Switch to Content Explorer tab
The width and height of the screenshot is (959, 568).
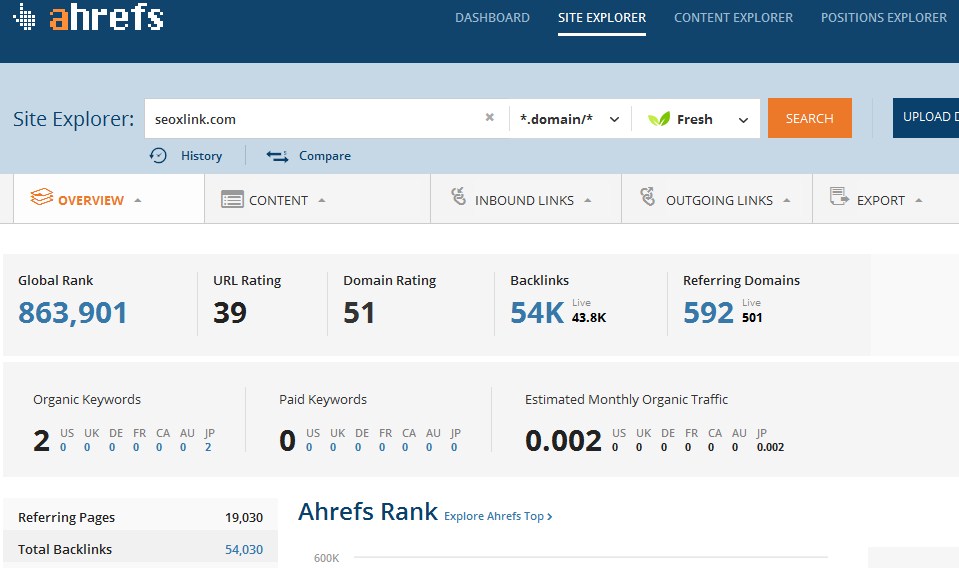pos(733,18)
